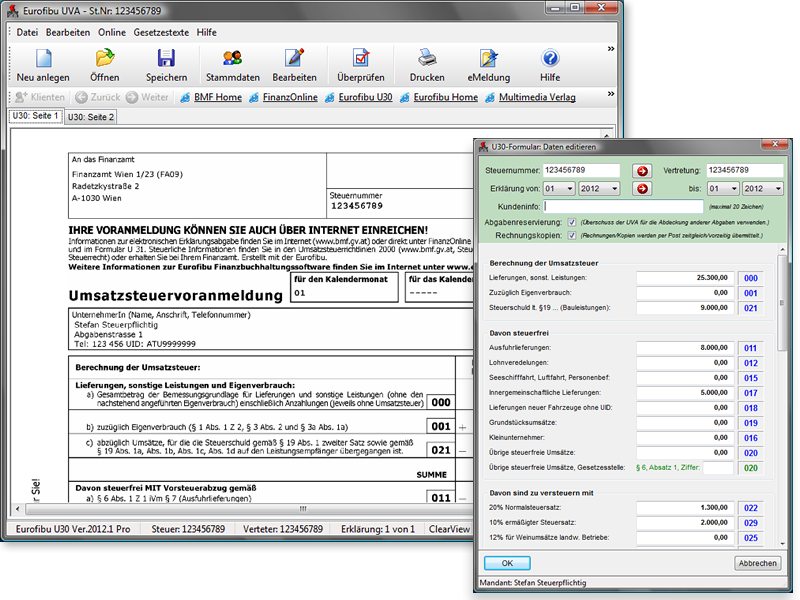800x600 pixels.
Task: Start eMeldung electronic submission icon
Action: (488, 58)
